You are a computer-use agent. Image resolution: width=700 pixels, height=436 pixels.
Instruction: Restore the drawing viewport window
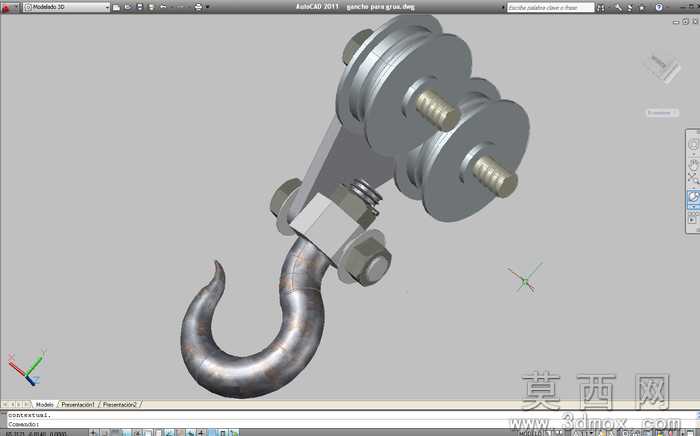pos(685,21)
